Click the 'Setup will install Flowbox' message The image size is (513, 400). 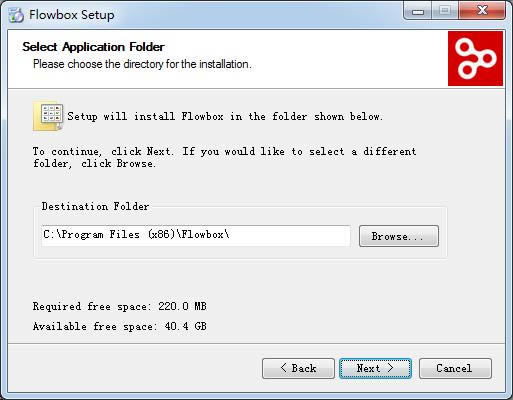click(x=225, y=116)
